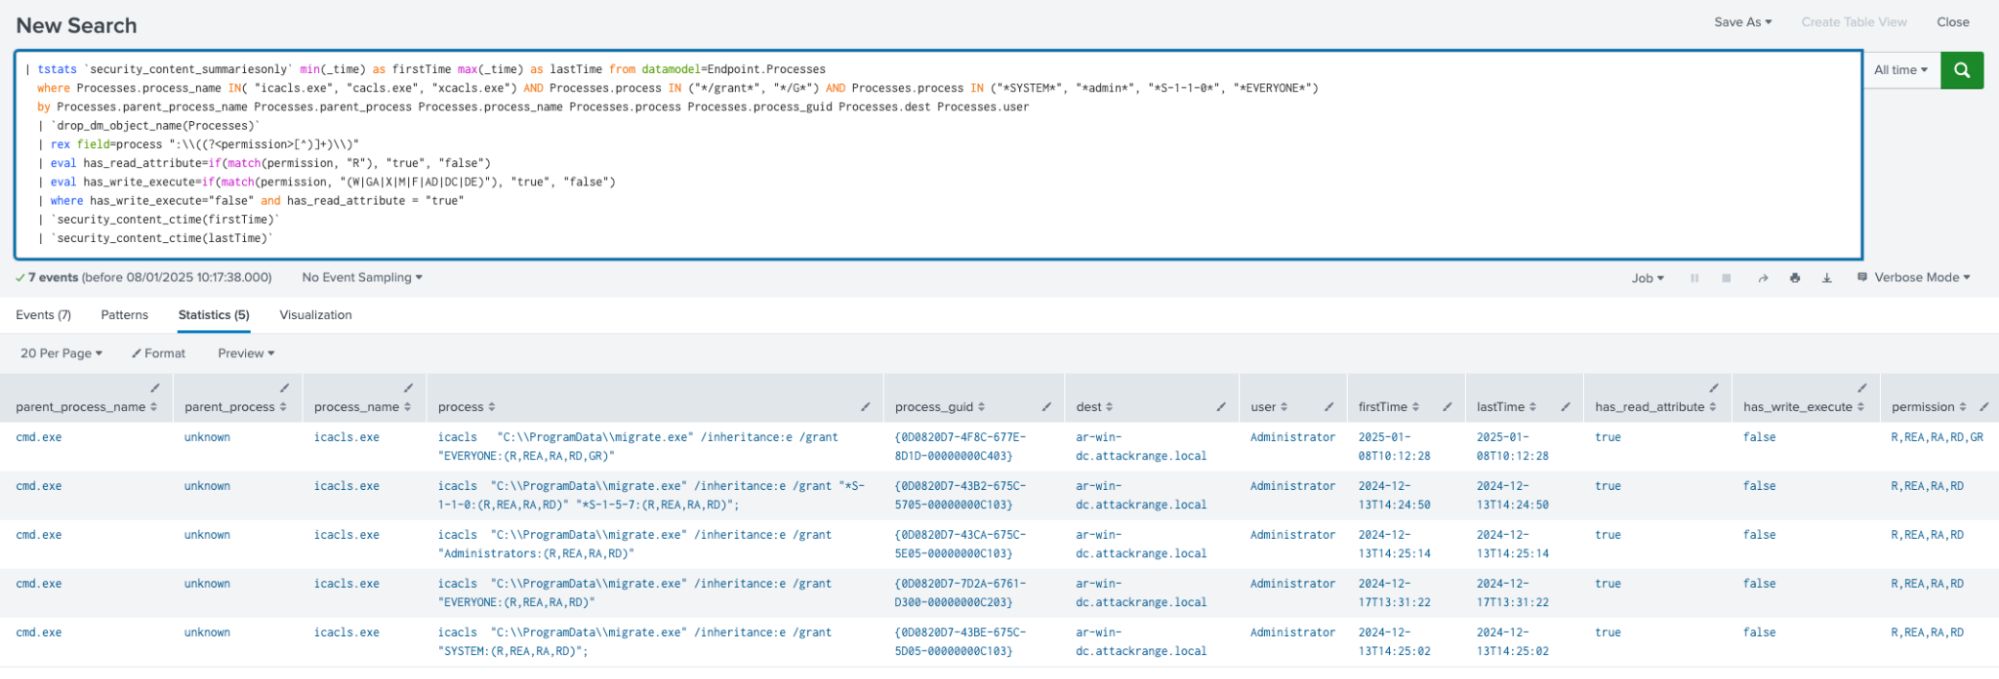Image resolution: width=1999 pixels, height=679 pixels.
Task: Share the search job
Action: click(1762, 278)
